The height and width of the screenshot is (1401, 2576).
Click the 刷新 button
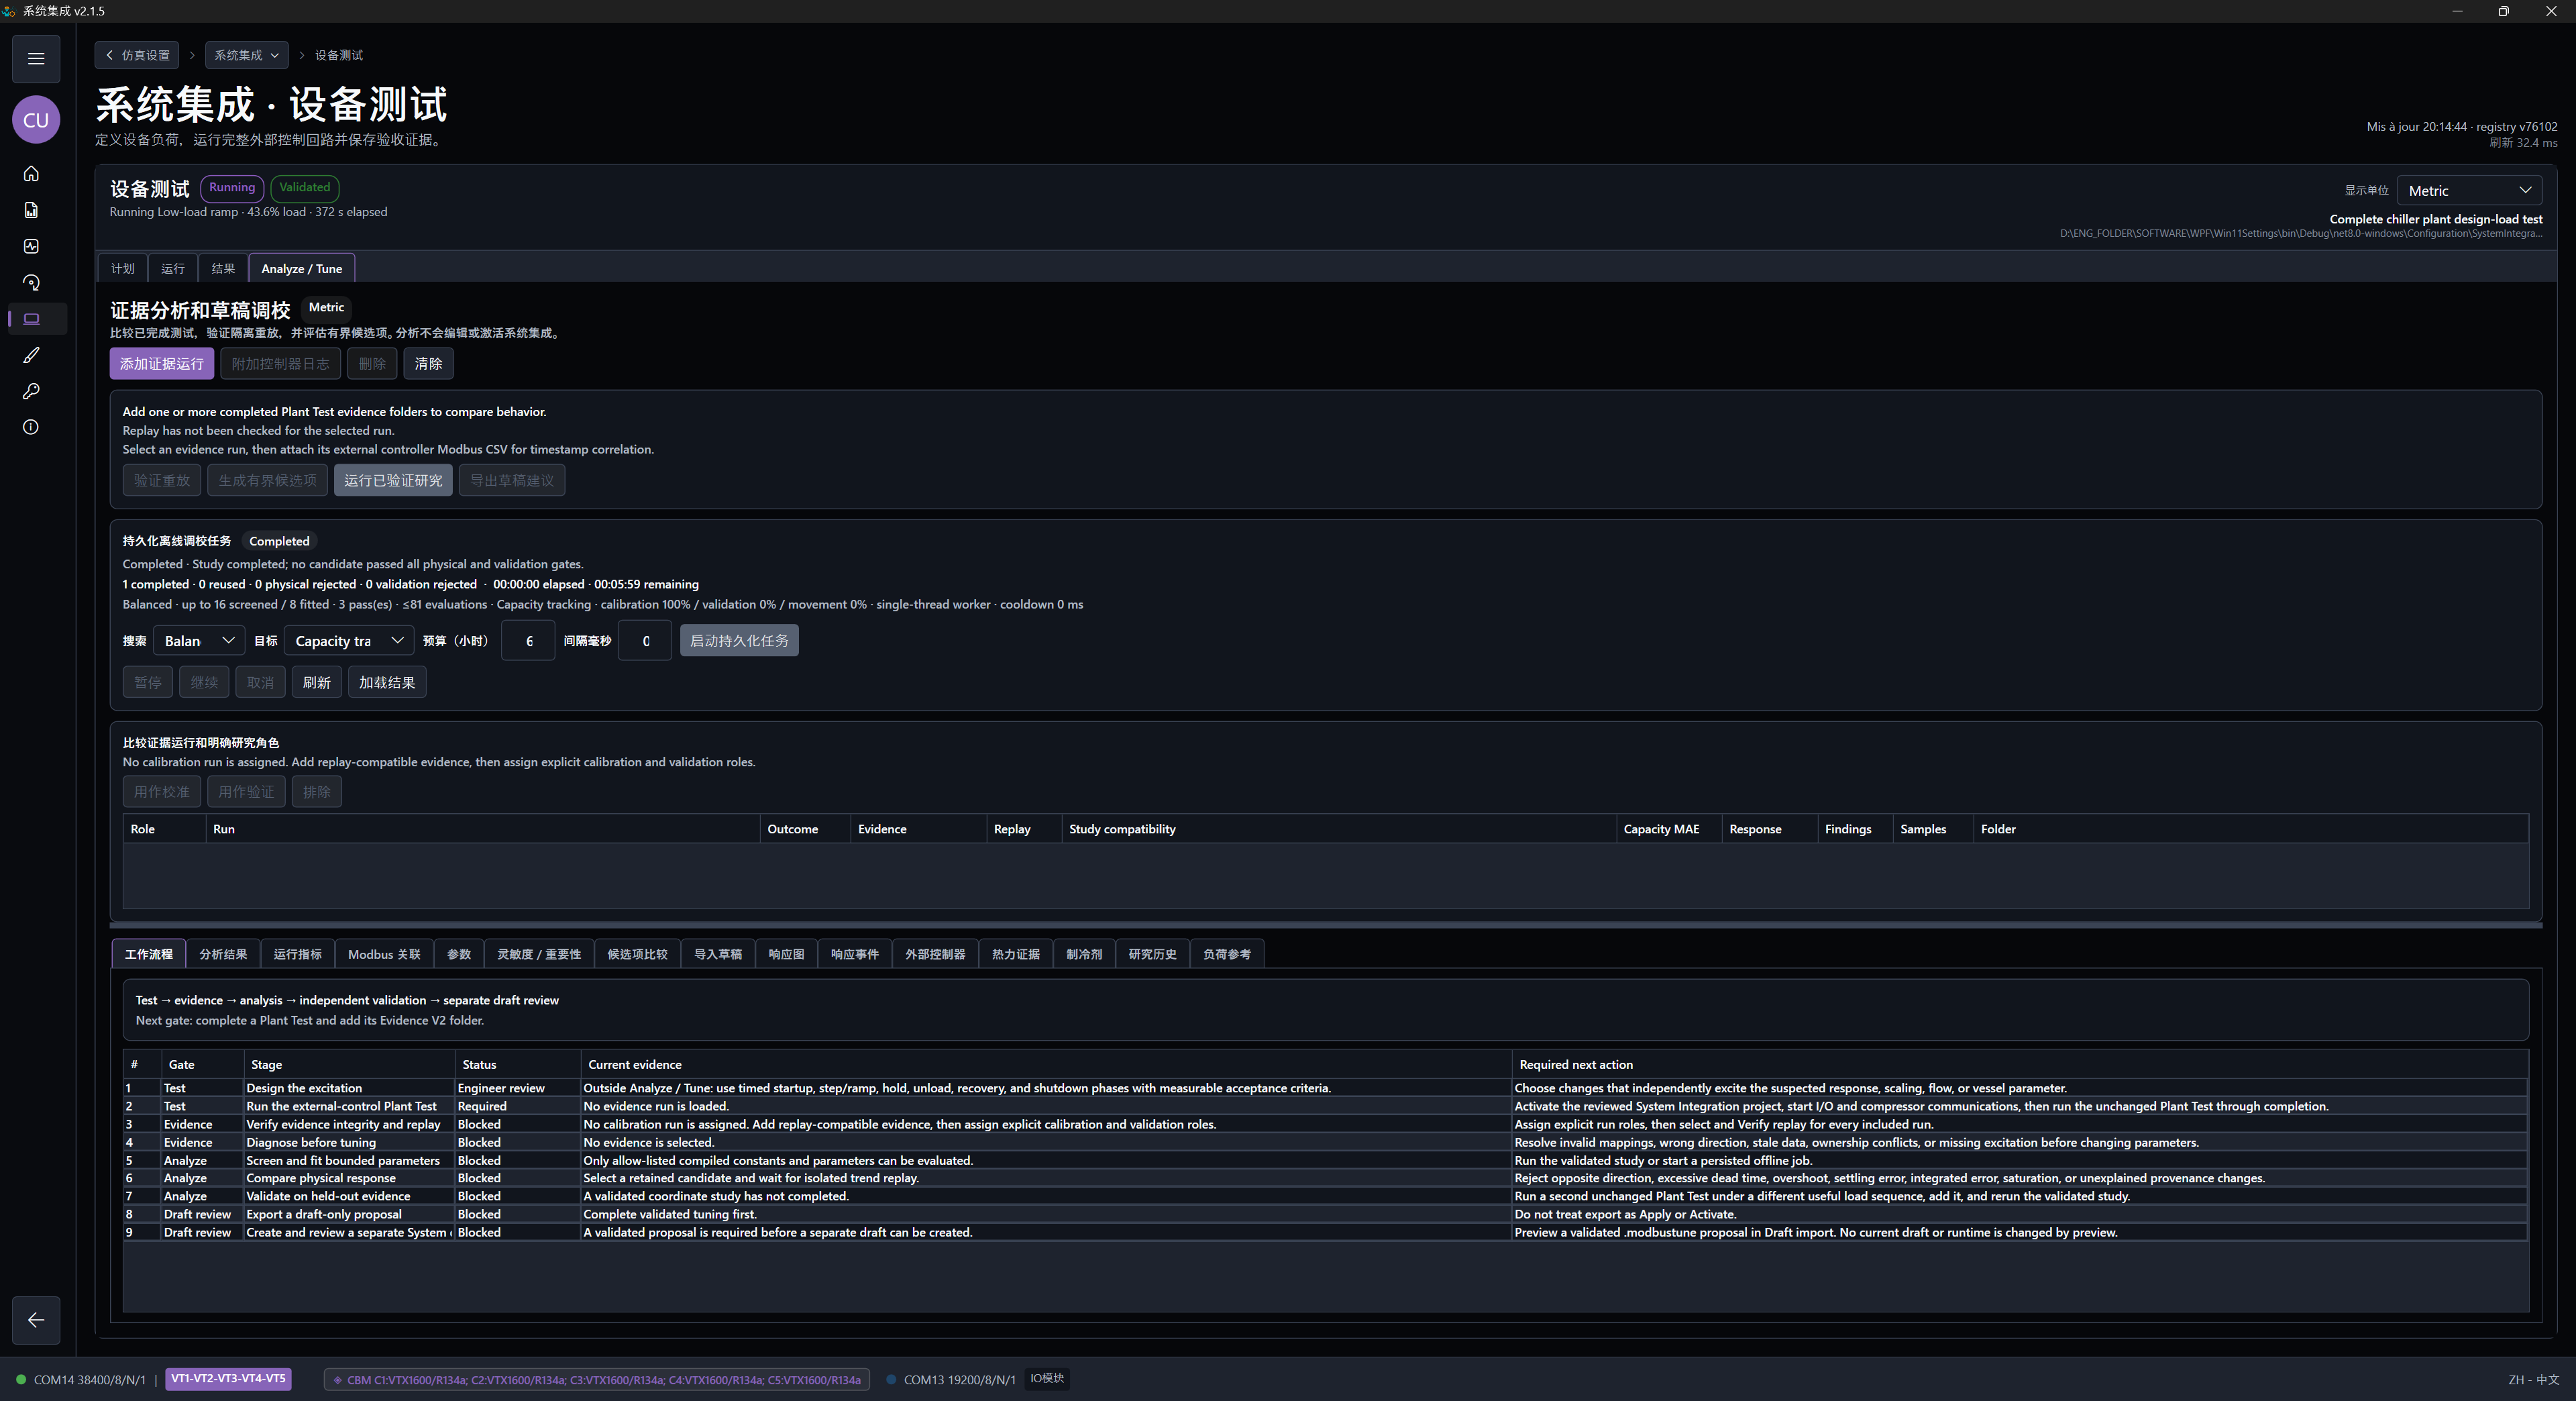click(317, 682)
